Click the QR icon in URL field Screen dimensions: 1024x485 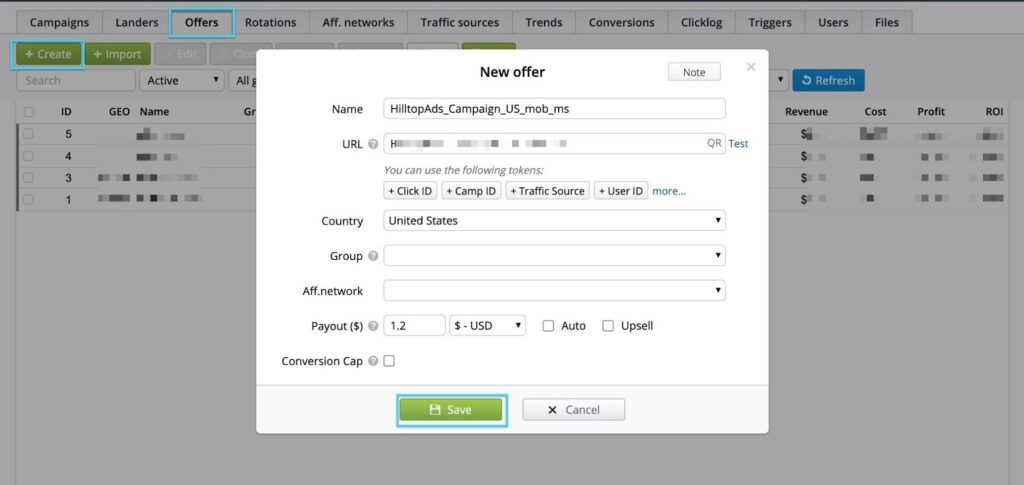[713, 144]
